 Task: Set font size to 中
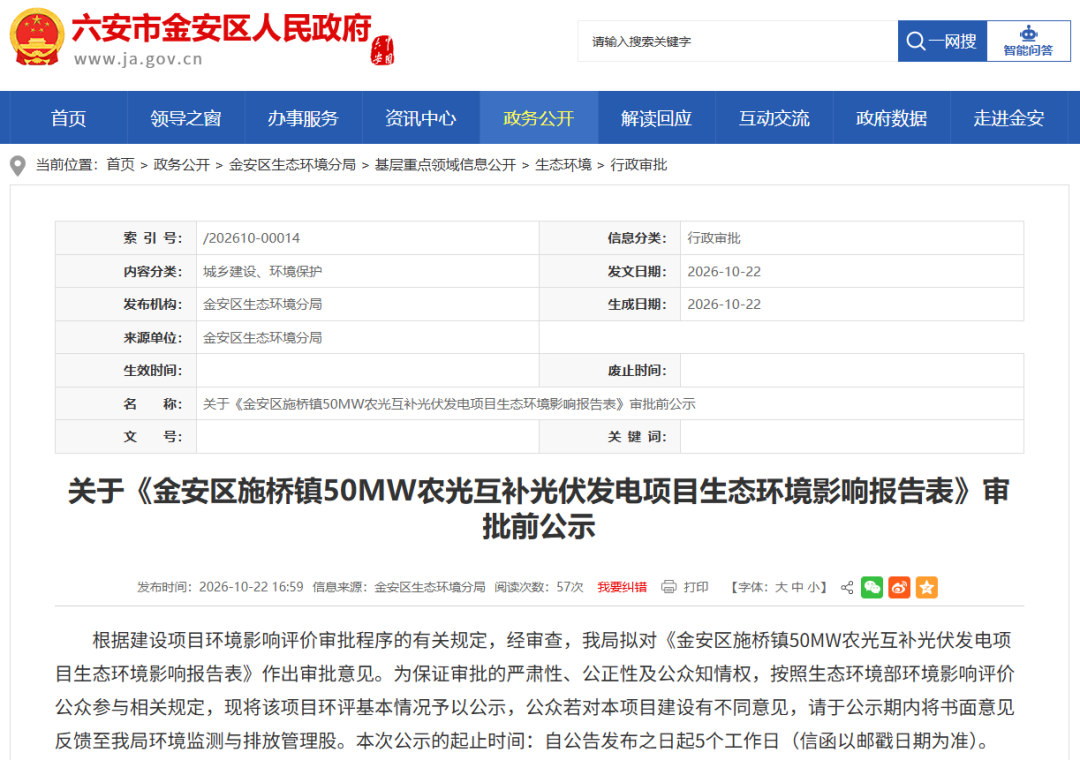point(797,587)
